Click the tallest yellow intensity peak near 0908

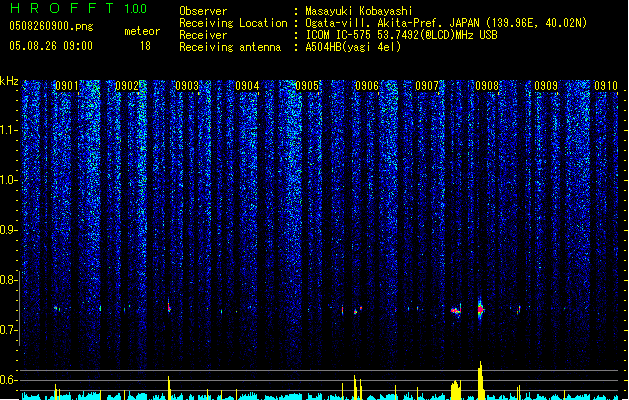click(481, 380)
